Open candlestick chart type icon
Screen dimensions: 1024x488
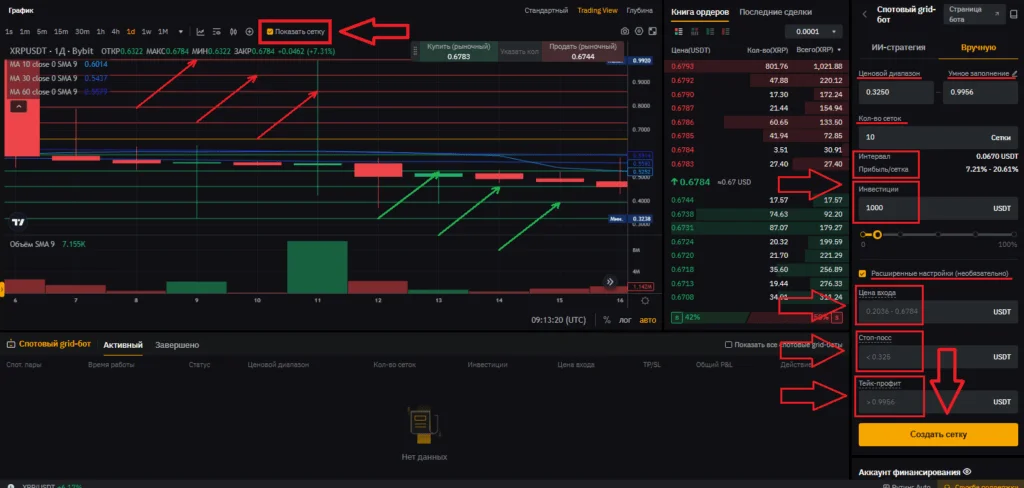tap(233, 31)
